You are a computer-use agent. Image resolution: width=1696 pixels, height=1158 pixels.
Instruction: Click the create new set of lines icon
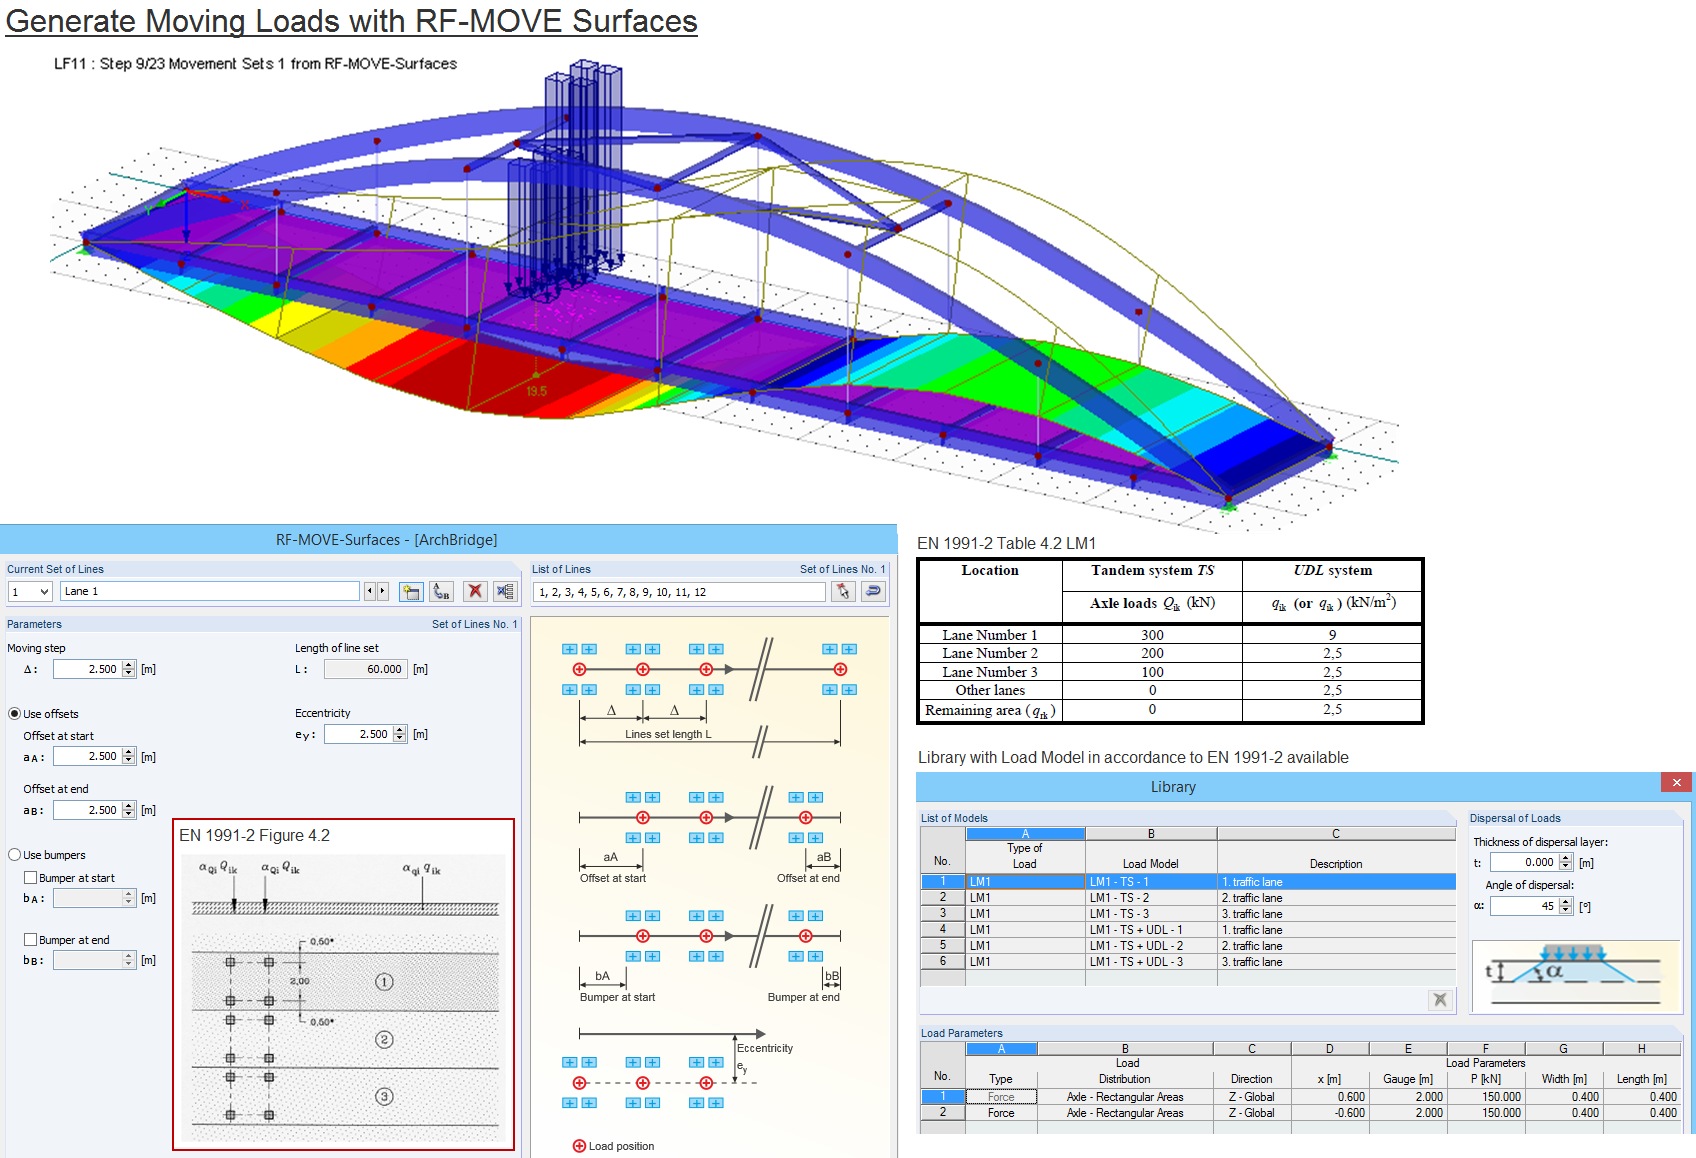pos(411,592)
